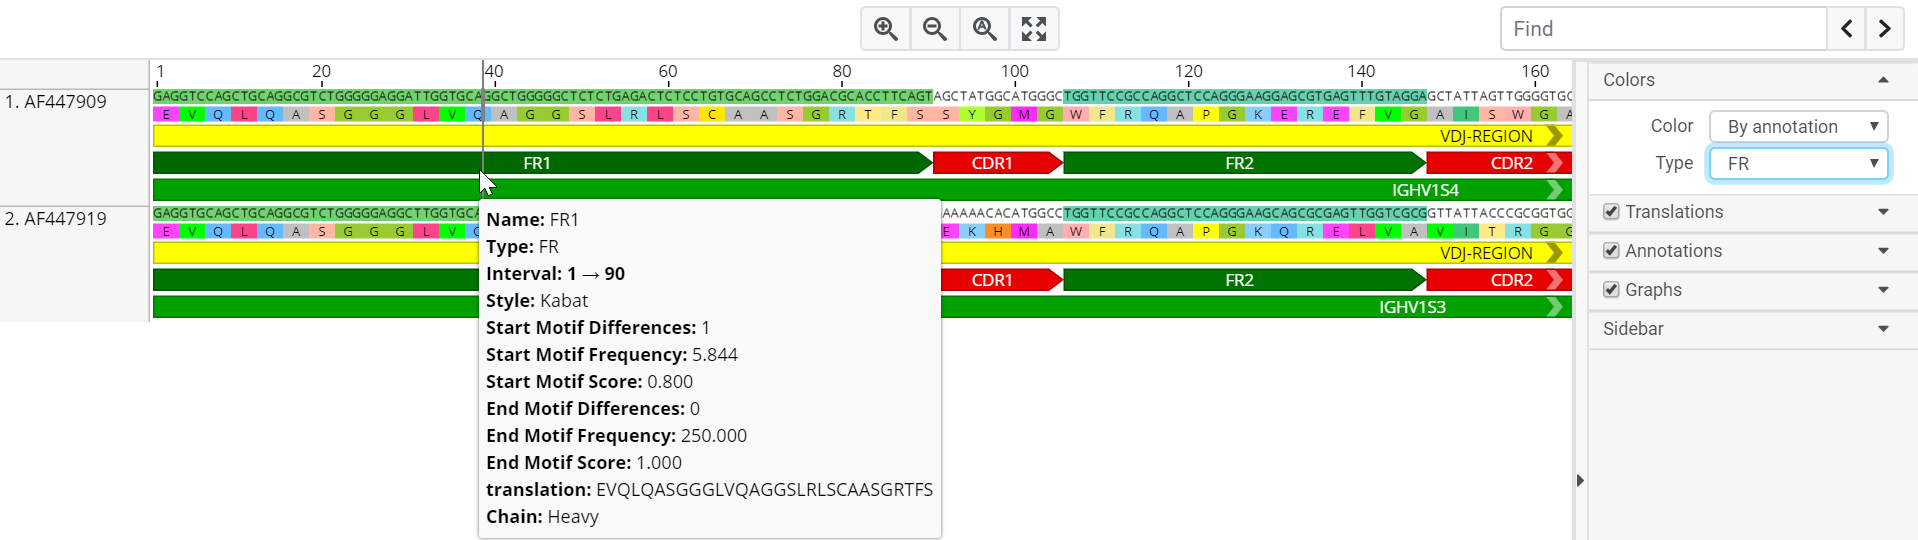Expand the Translations section arrow
The image size is (1918, 540).
1883,212
